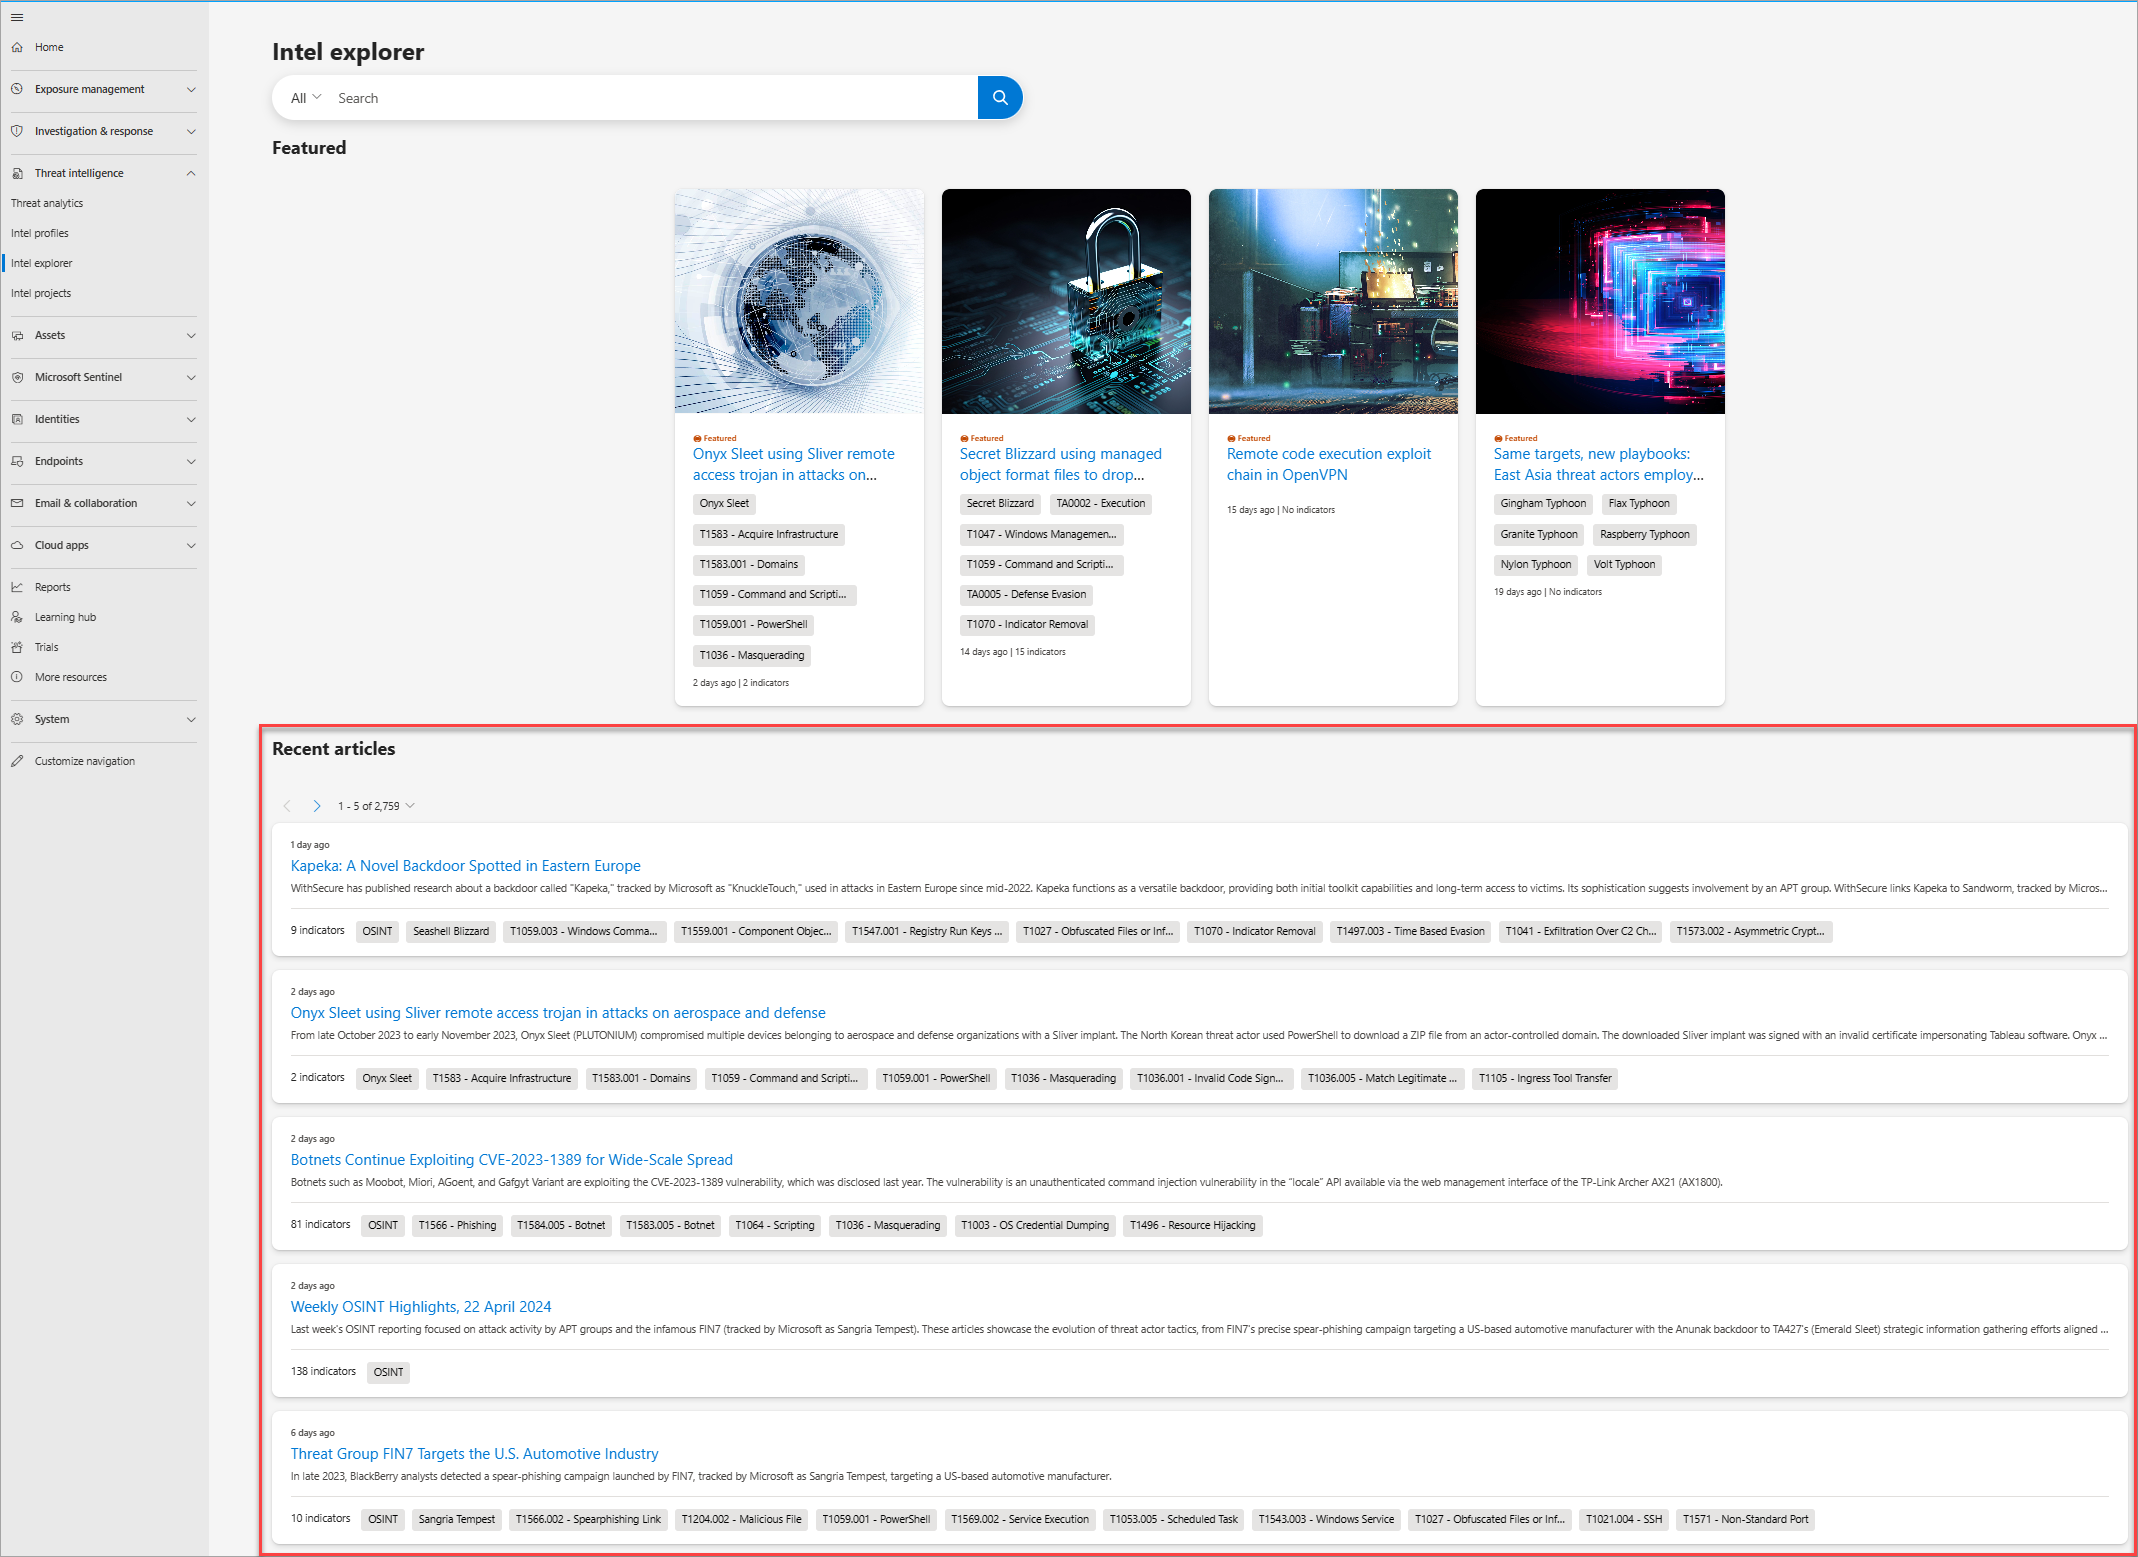Expand the Endpoints section chevron

(x=191, y=461)
